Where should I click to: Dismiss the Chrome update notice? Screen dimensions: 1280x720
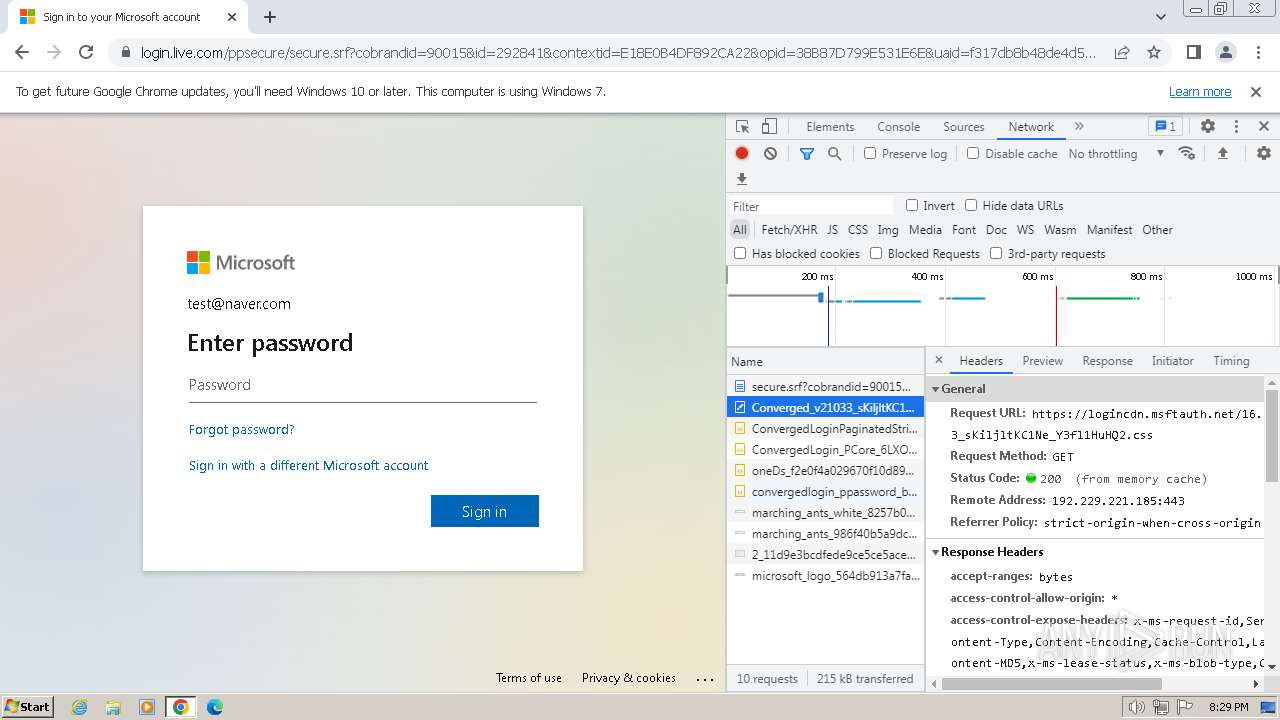point(1256,91)
